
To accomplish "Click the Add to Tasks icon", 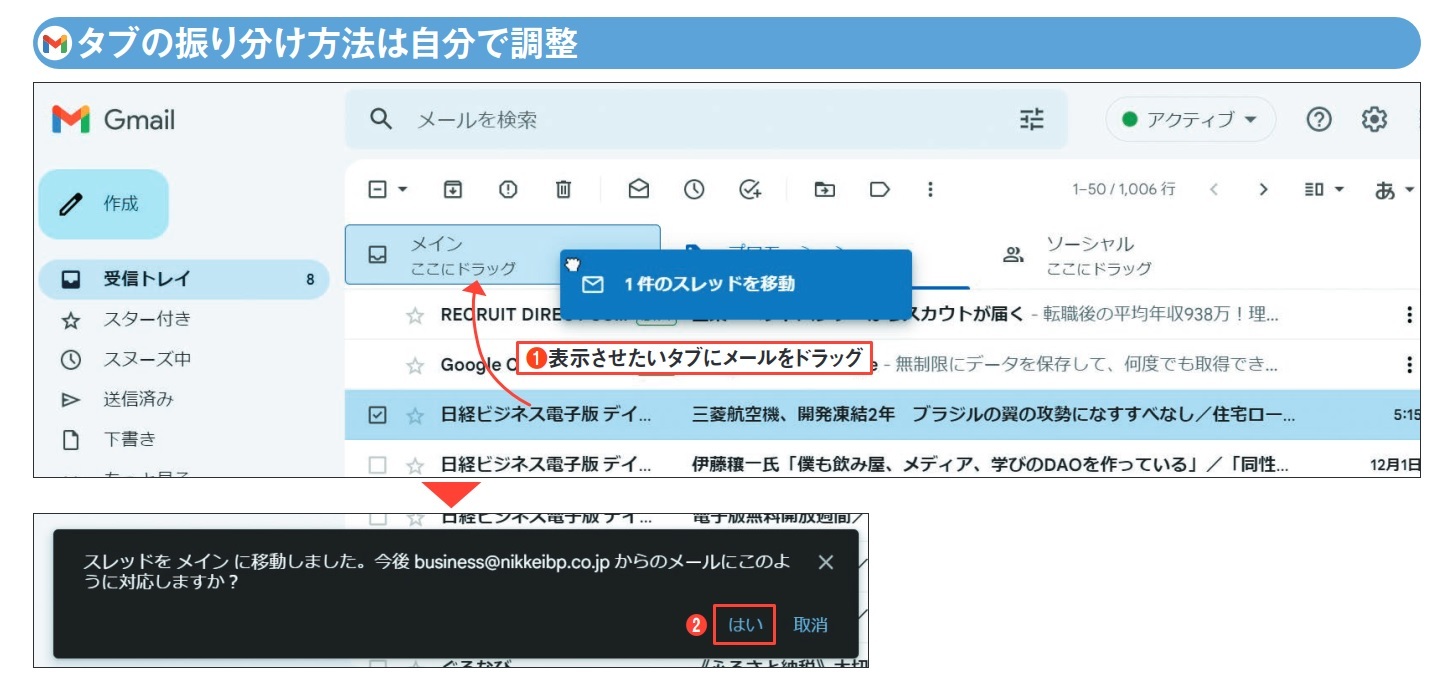I will (x=750, y=189).
